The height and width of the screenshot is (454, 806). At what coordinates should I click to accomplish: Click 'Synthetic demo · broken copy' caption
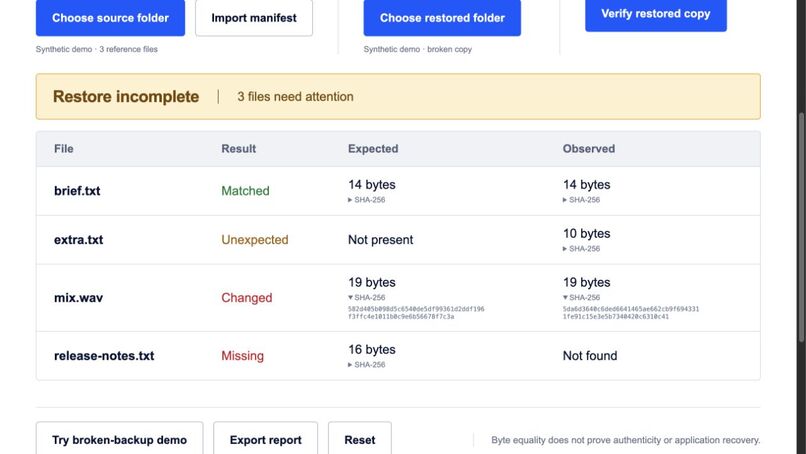(417, 49)
